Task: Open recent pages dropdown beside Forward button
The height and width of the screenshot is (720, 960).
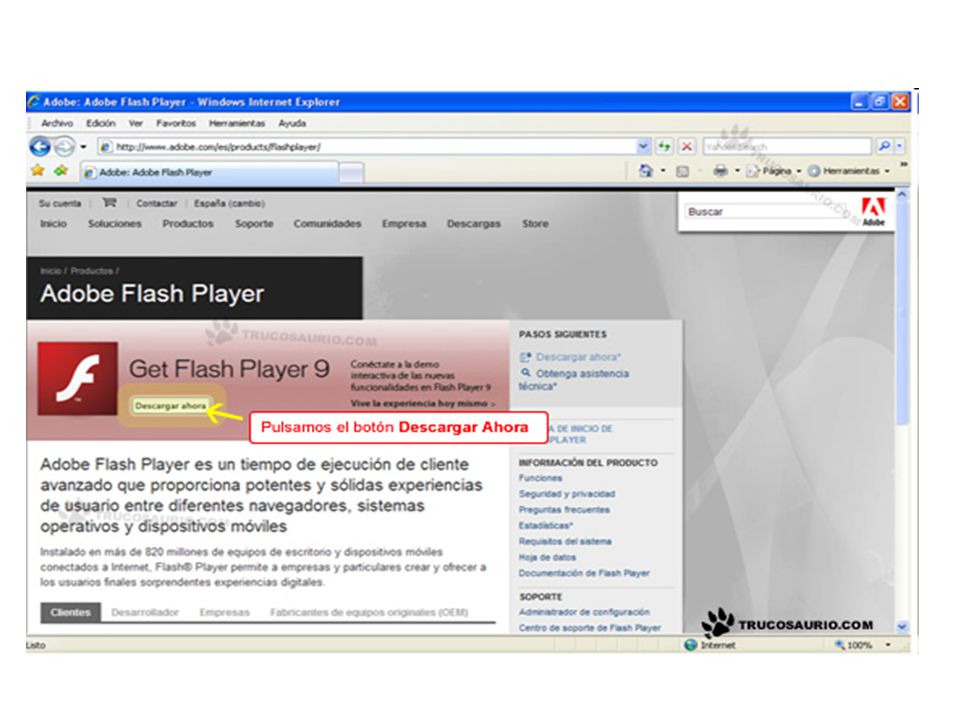Action: (x=83, y=147)
